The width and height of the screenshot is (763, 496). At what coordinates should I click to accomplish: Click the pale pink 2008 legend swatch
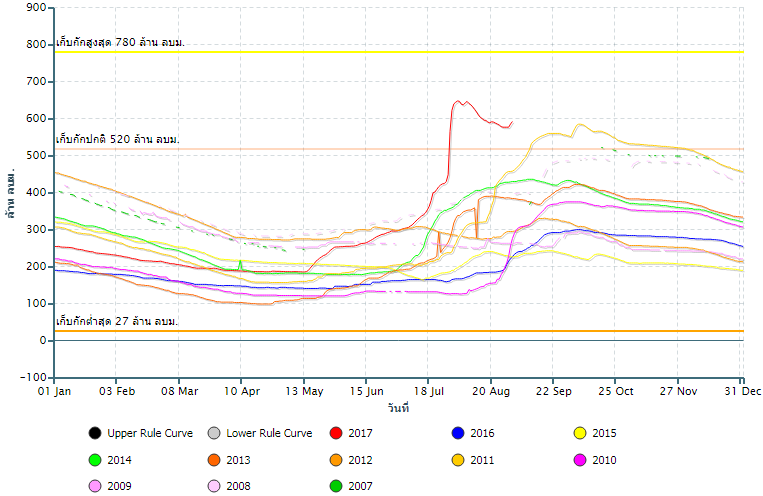[214, 487]
